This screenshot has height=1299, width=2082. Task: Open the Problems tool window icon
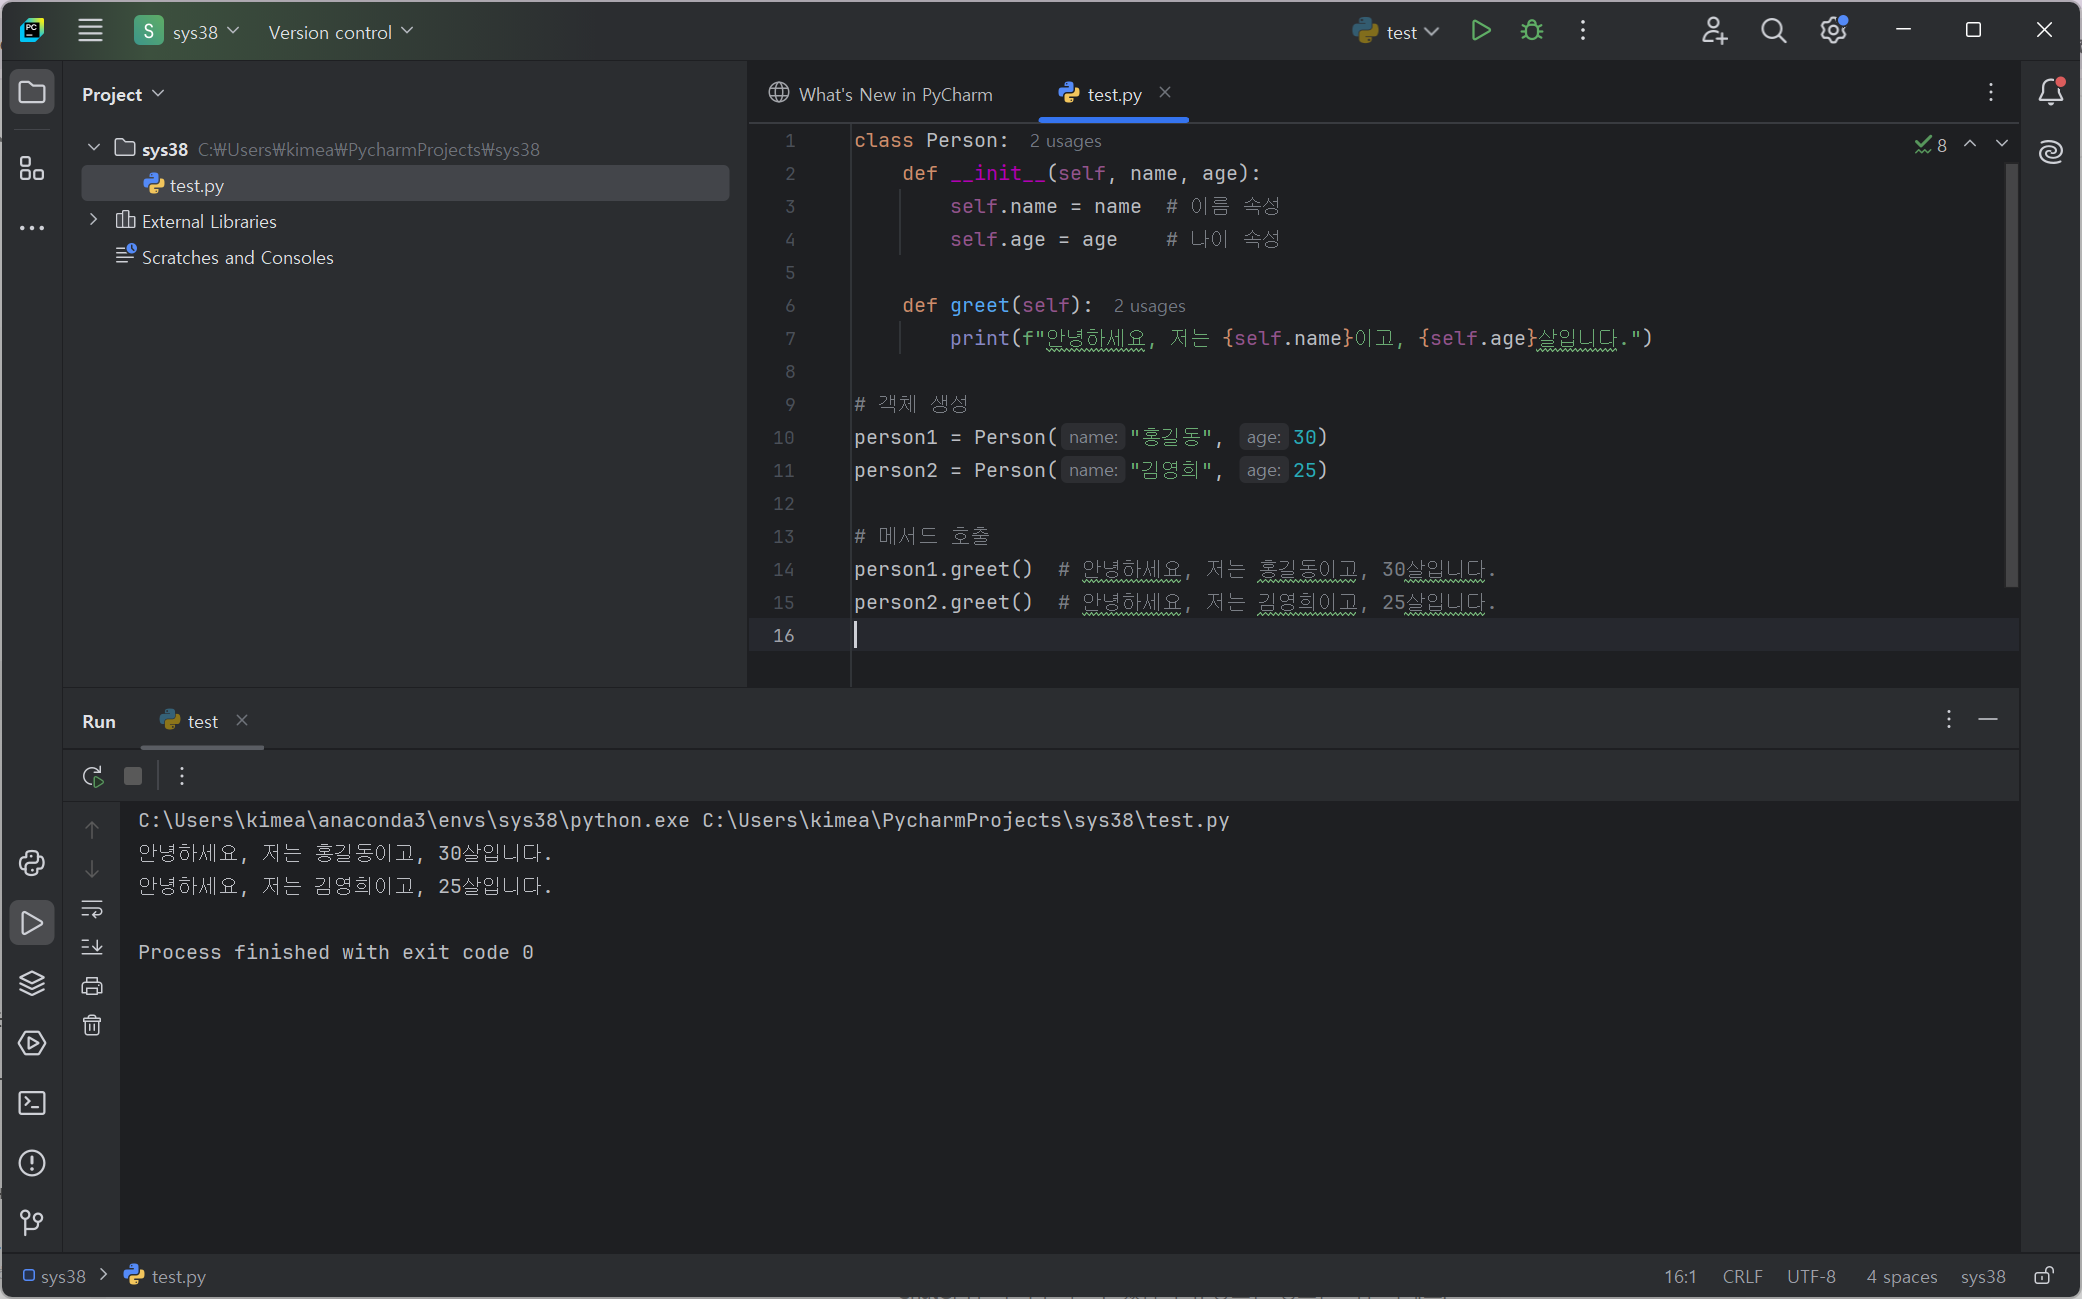[32, 1163]
